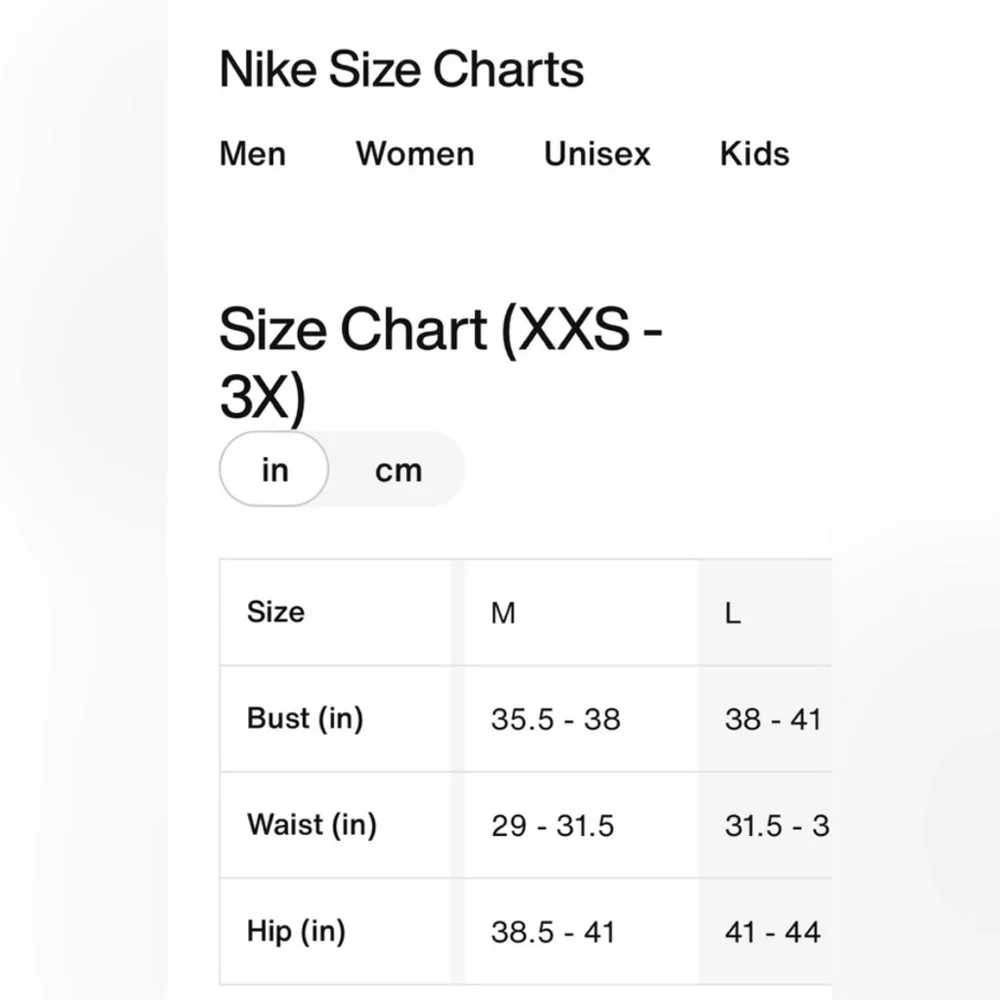
Task: Open the Men size chart tab
Action: point(253,154)
